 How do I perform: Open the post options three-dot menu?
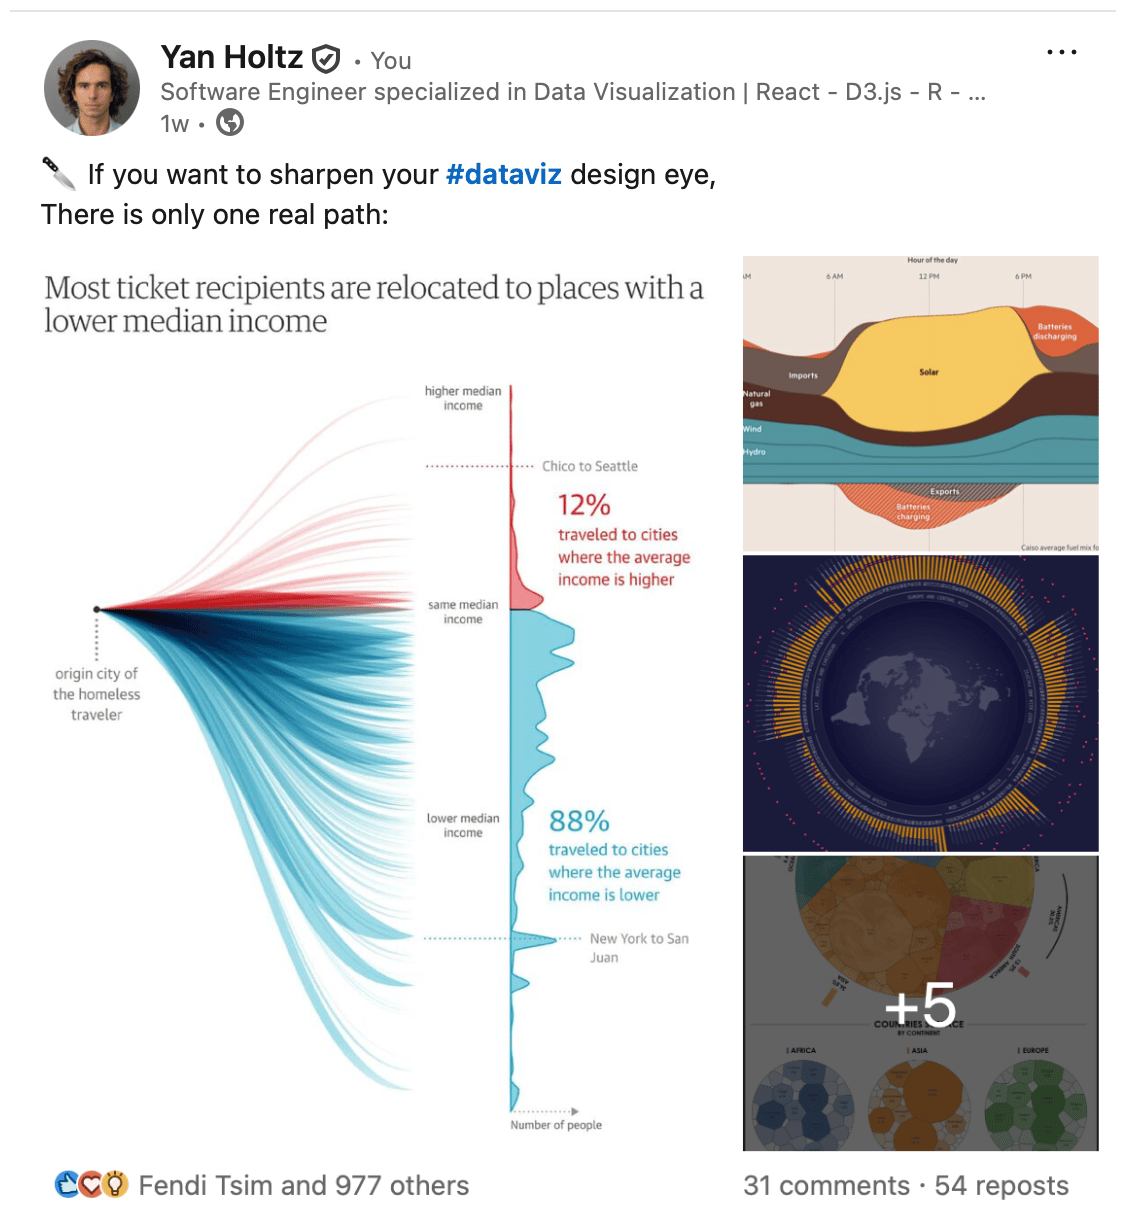[x=1061, y=53]
